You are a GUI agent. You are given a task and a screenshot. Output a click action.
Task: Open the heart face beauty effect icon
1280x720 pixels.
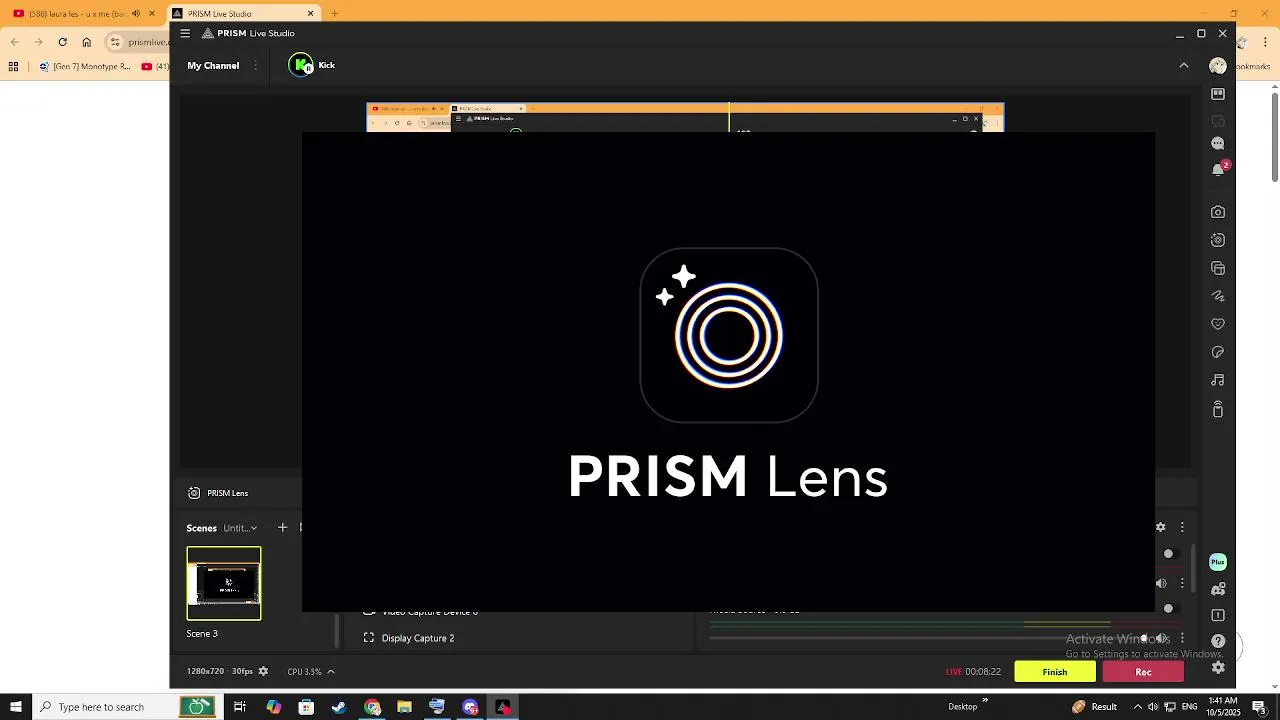coord(1218,324)
